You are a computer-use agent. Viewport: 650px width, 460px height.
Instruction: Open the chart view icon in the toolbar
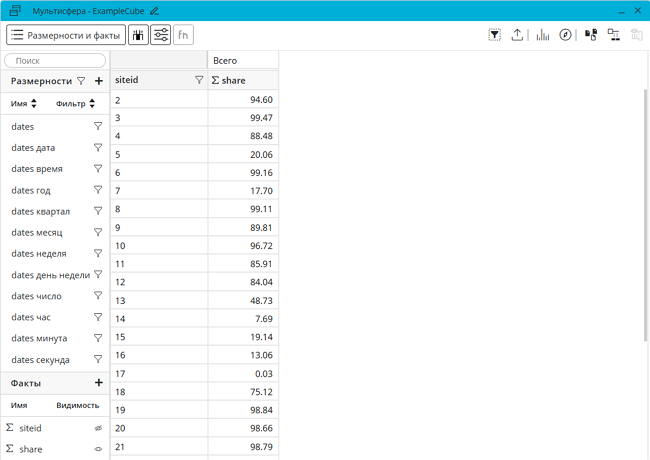[x=542, y=35]
